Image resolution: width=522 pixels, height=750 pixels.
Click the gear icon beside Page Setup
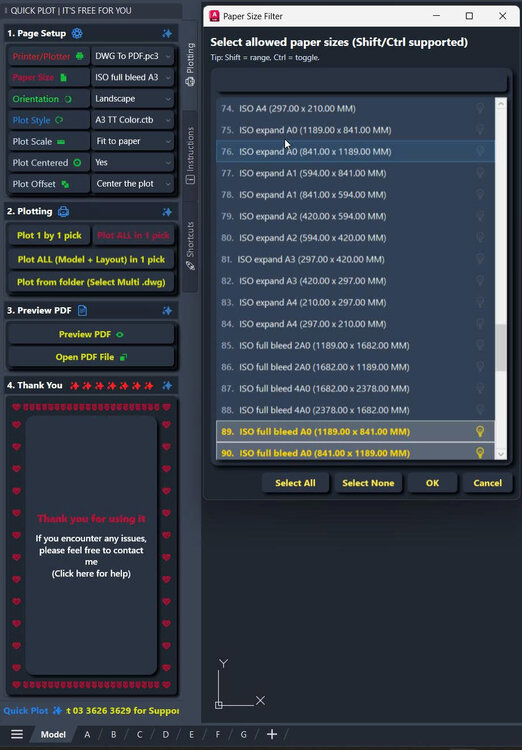tap(77, 33)
